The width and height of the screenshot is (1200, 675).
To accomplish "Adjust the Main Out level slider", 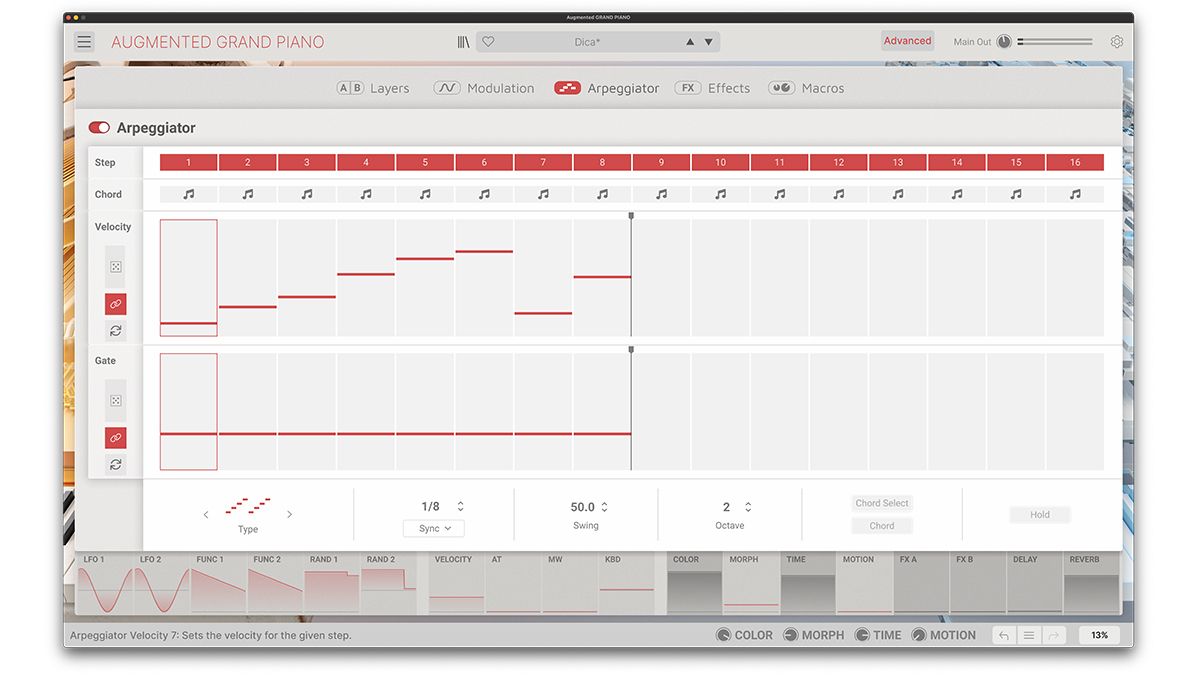I will click(1055, 42).
